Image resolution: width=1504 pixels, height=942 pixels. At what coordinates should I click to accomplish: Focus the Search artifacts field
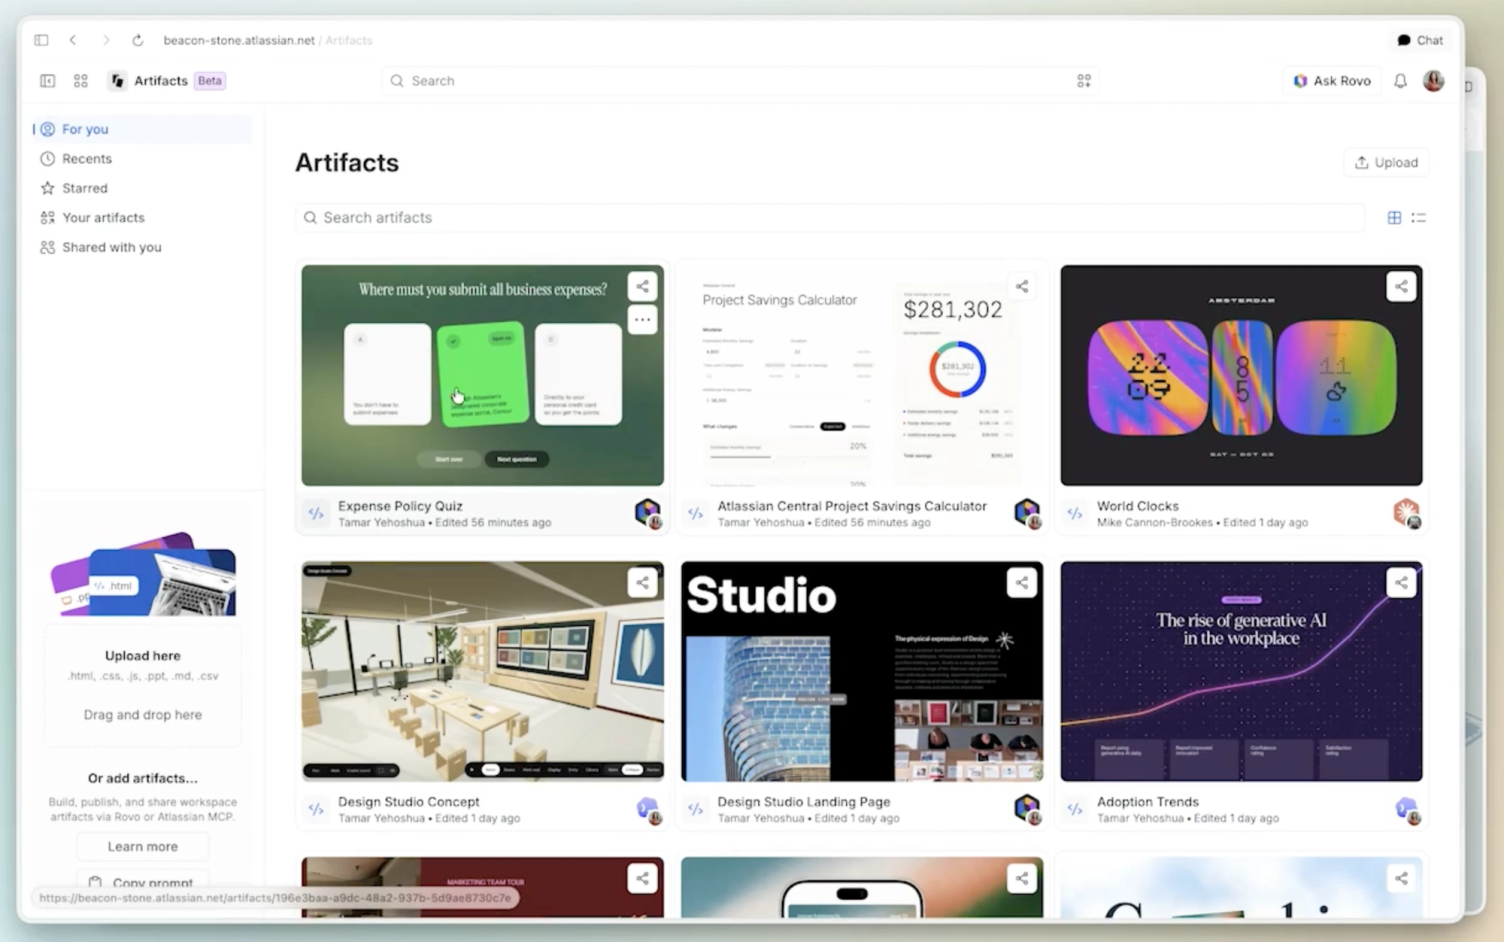(x=830, y=218)
